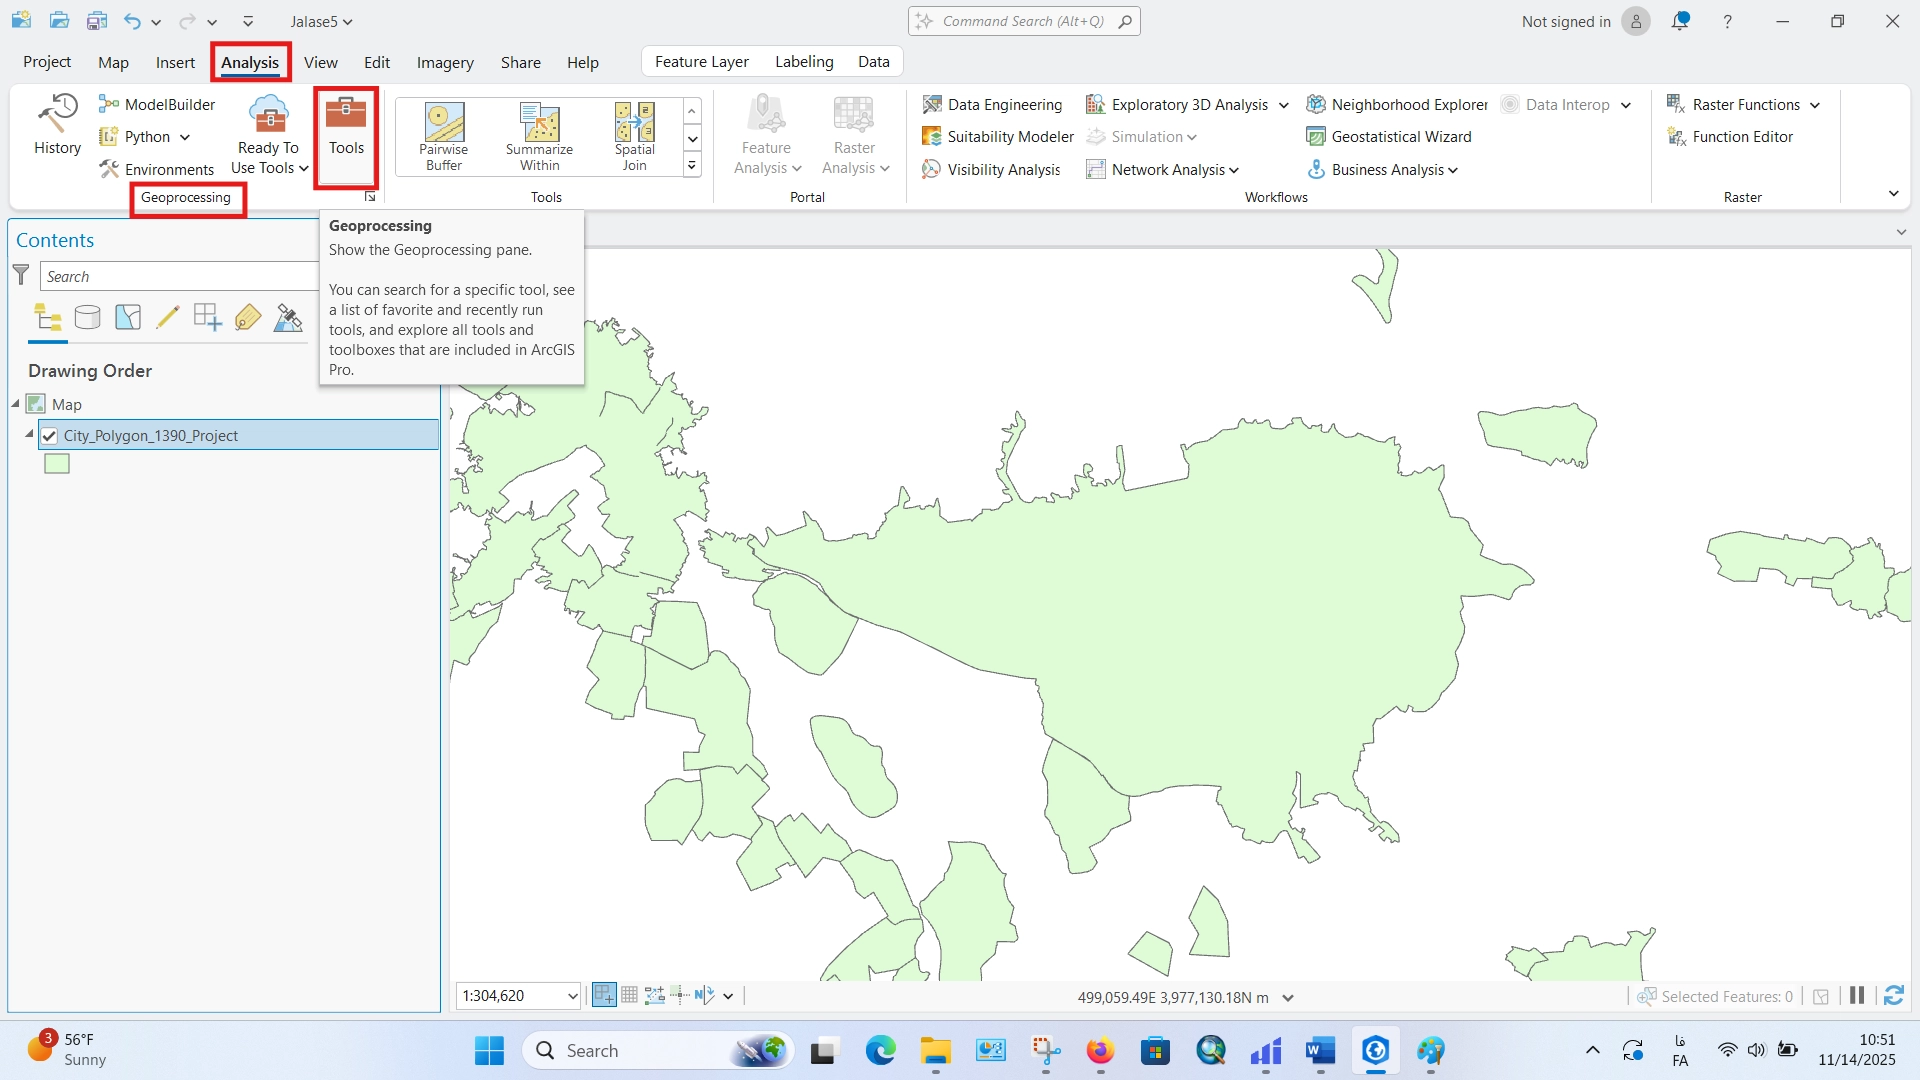Open Microsoft Edge from taskbar

[x=880, y=1050]
